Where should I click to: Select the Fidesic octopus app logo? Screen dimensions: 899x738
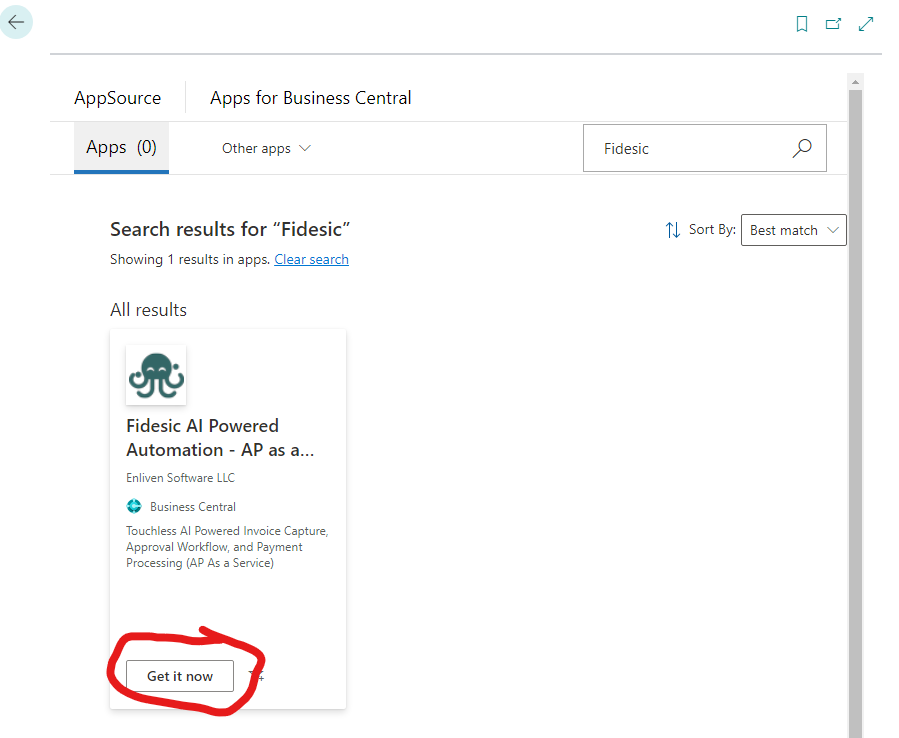pyautogui.click(x=155, y=375)
